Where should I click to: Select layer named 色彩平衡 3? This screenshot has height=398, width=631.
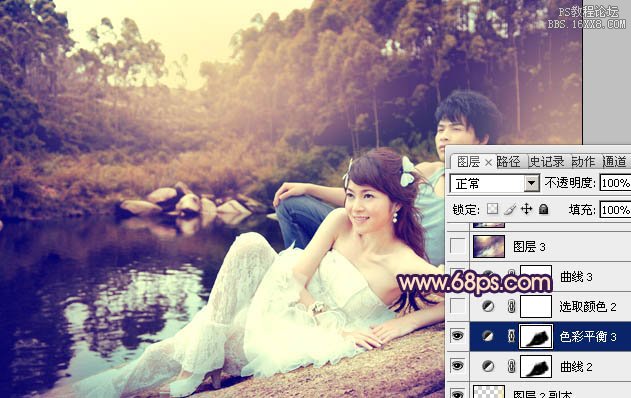point(588,336)
